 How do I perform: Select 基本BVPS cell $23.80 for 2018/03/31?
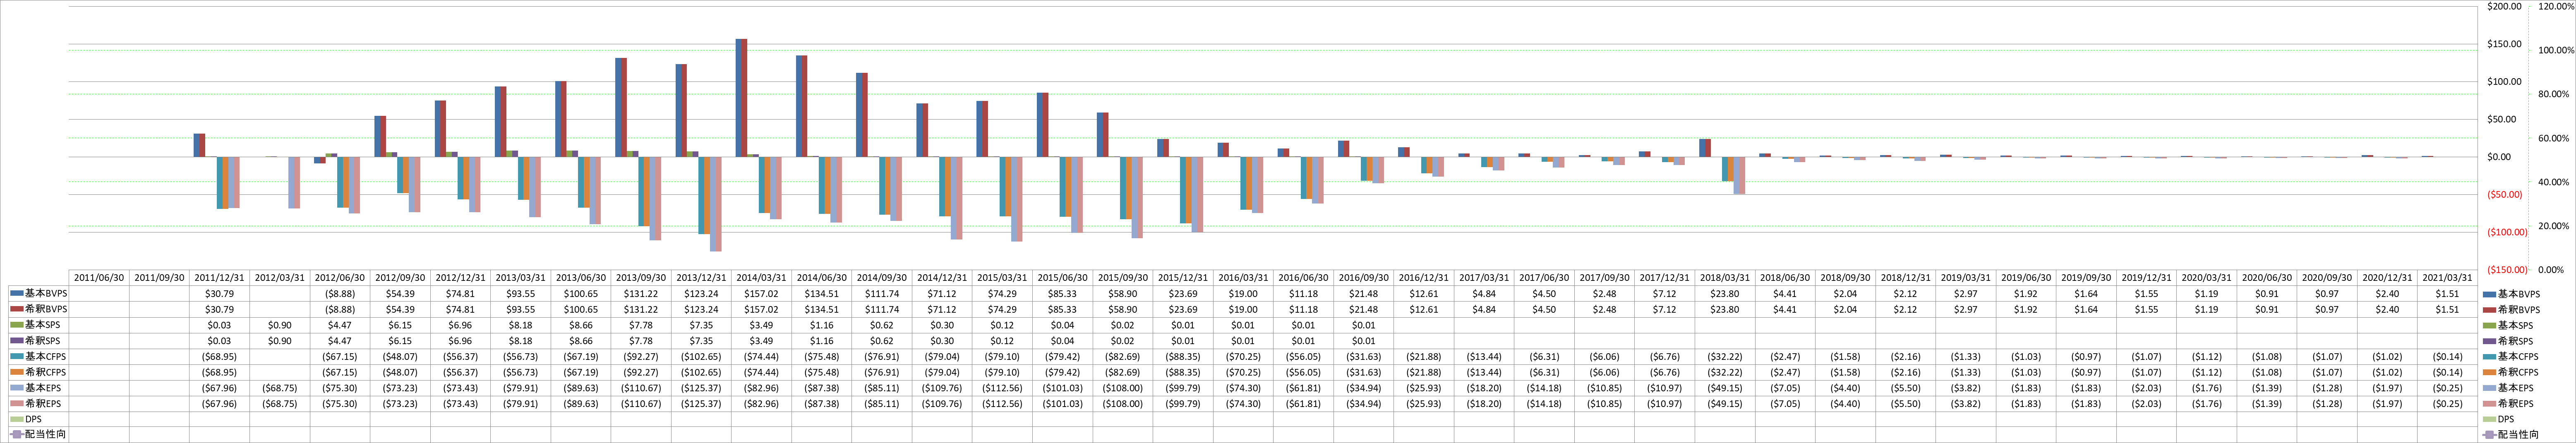(x=1725, y=294)
